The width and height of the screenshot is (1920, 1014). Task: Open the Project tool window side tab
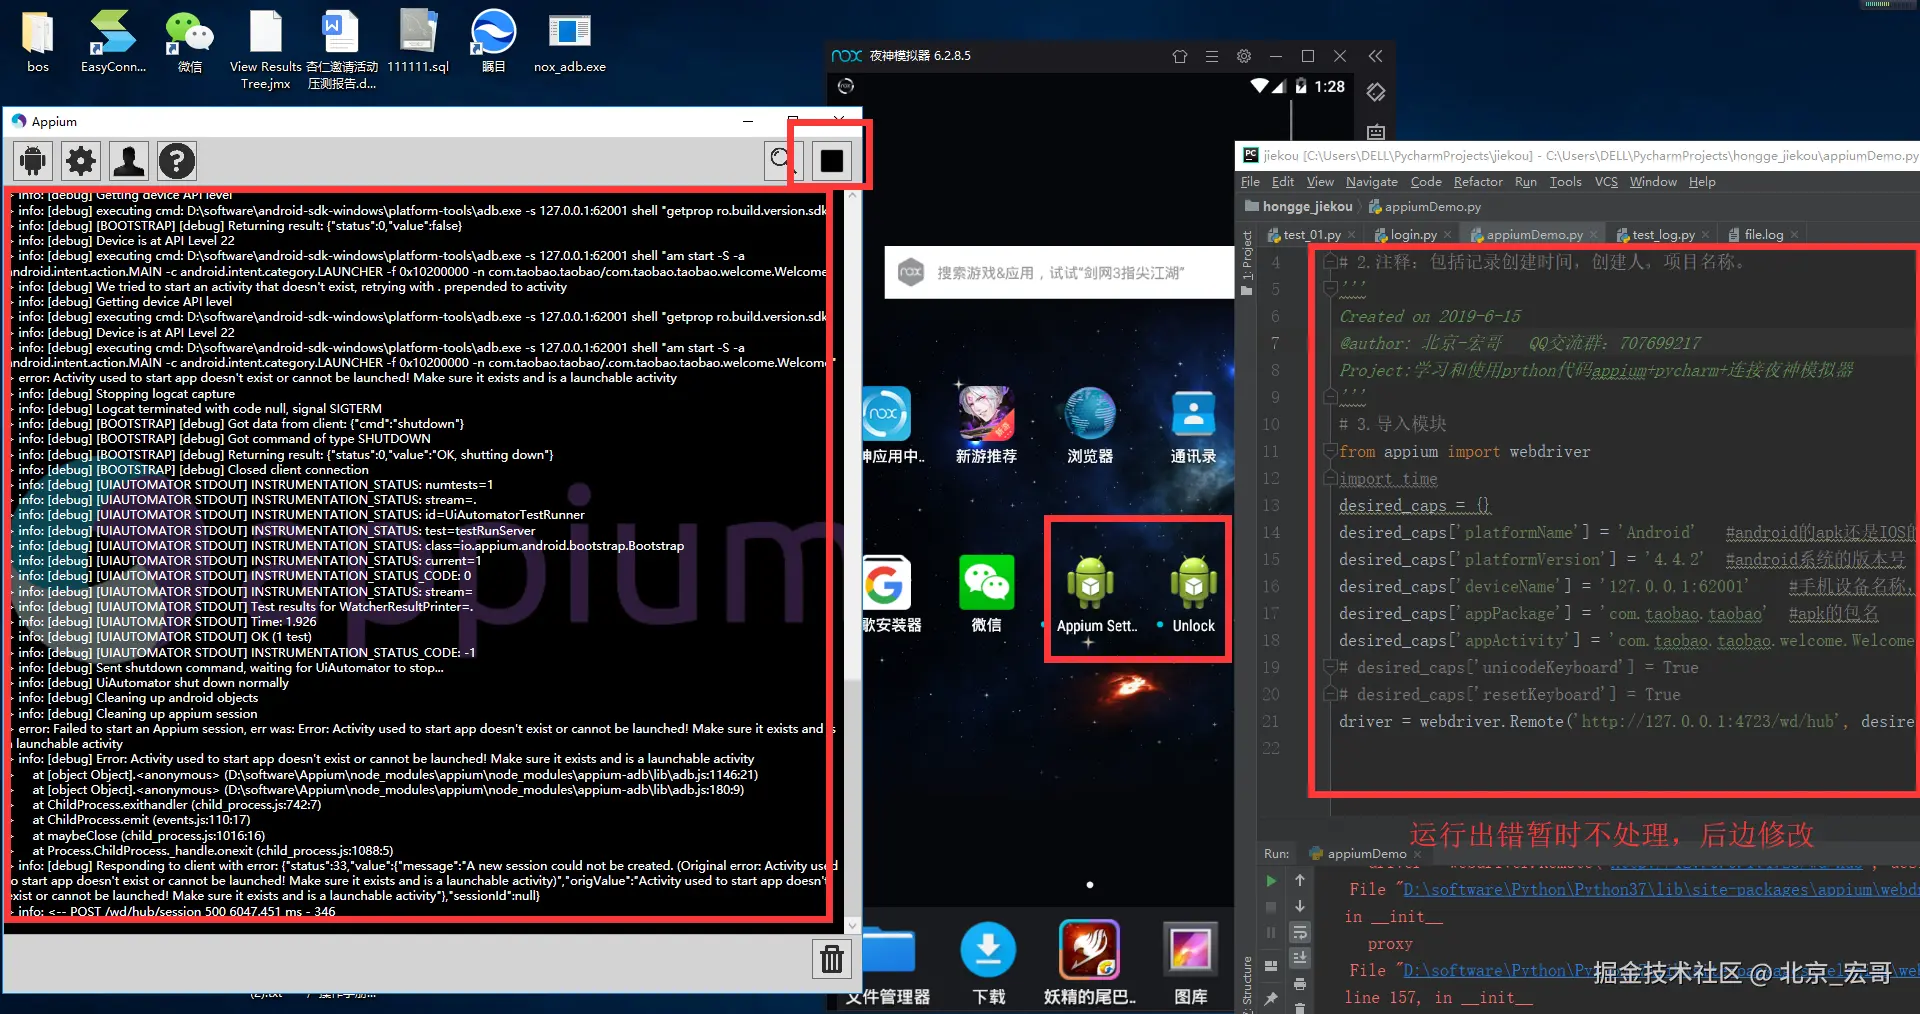pyautogui.click(x=1246, y=263)
